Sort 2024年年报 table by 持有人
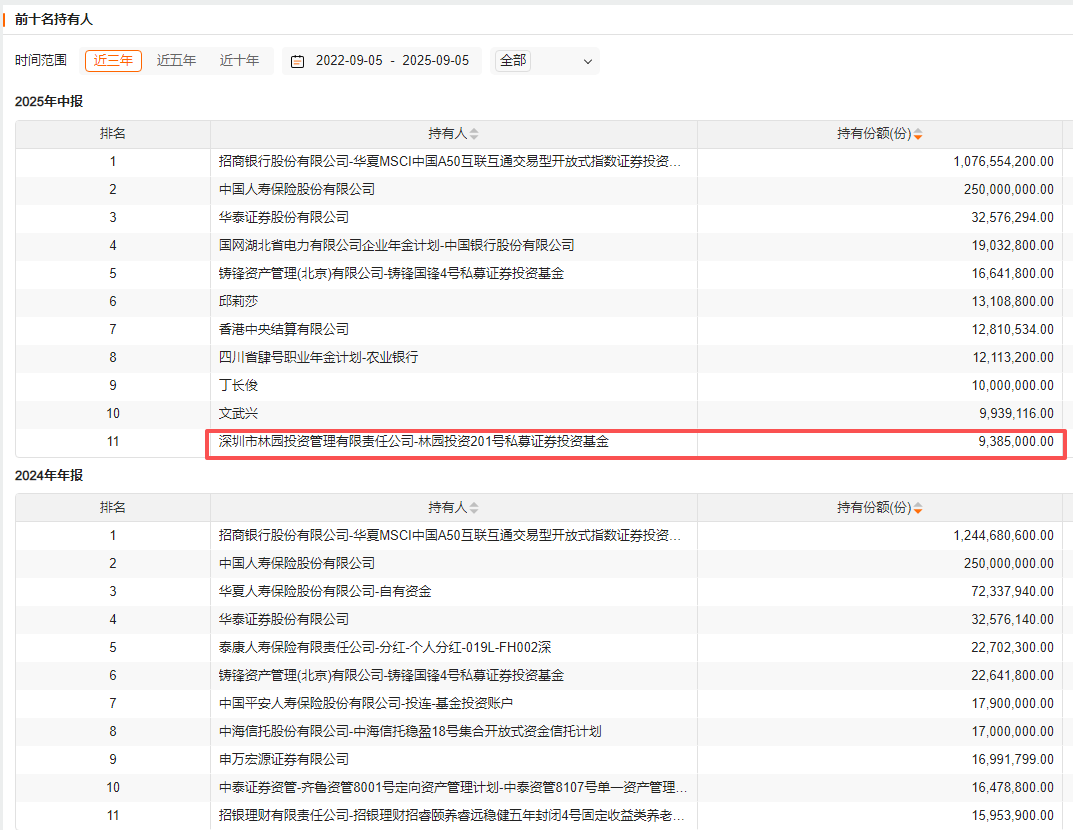The width and height of the screenshot is (1073, 830). click(474, 508)
